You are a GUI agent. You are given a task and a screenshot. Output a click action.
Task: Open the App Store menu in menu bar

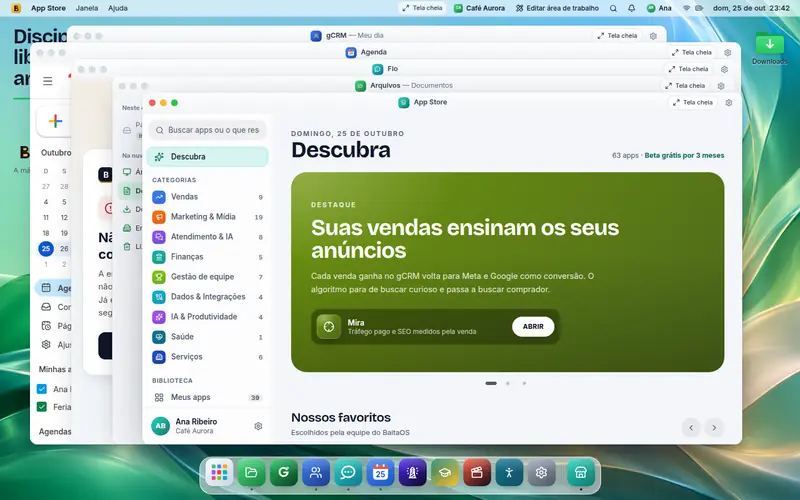pyautogui.click(x=48, y=8)
